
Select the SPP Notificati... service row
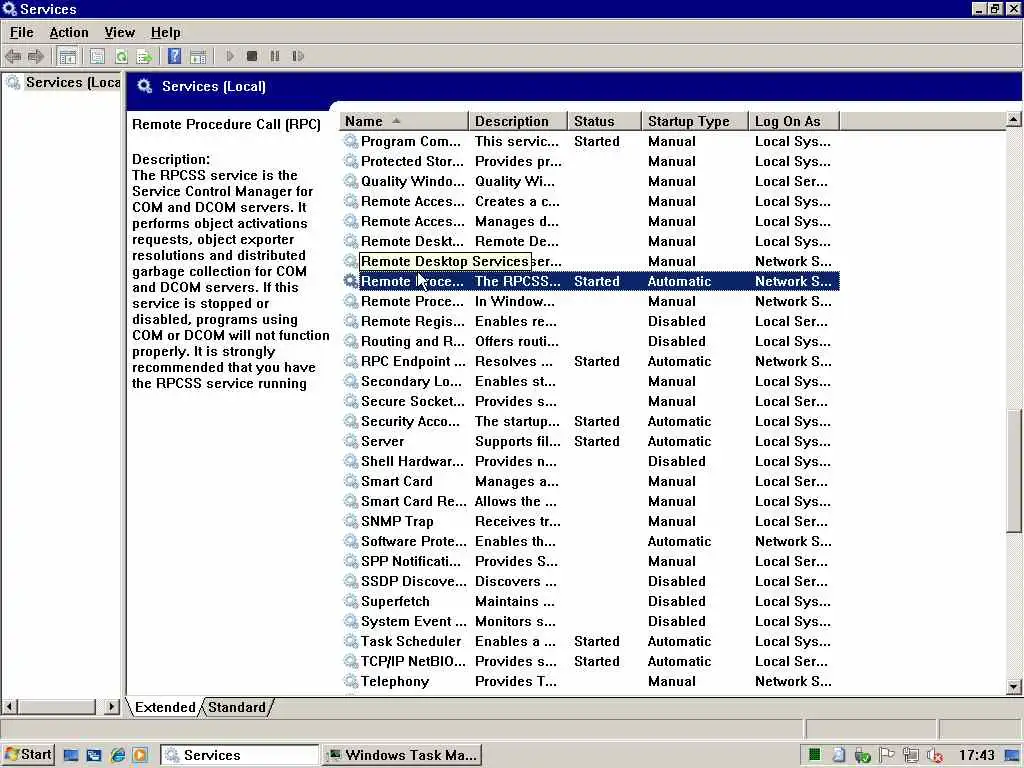[590, 562]
